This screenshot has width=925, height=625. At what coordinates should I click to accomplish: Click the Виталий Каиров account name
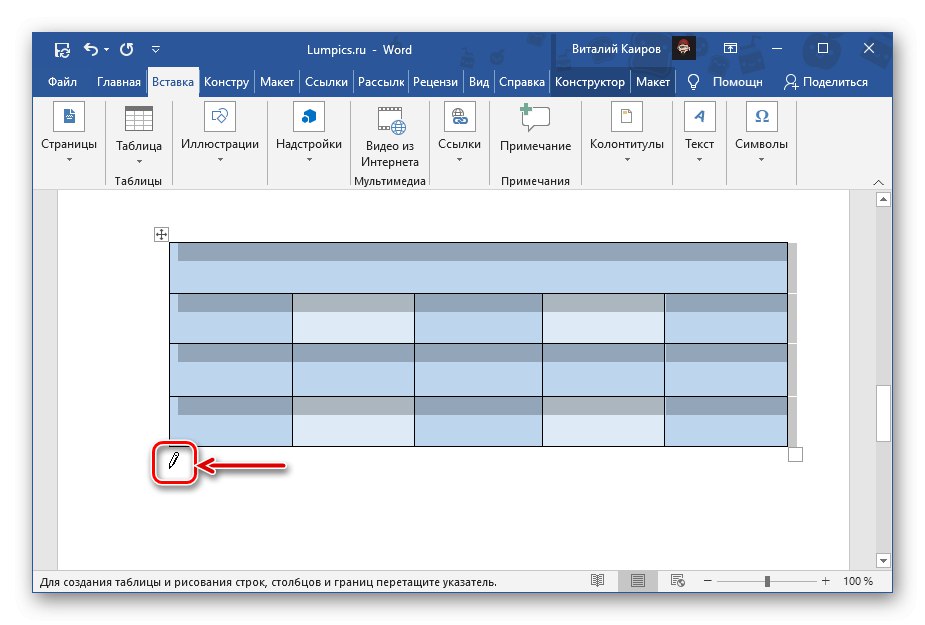(x=616, y=49)
